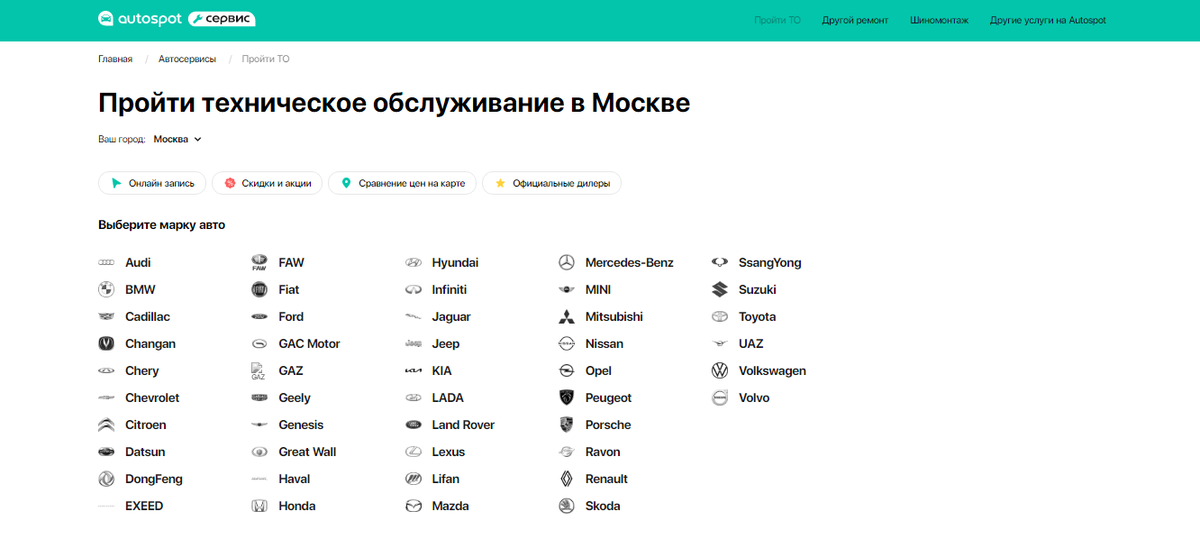Click the Jeep logo icon
Screen dimensions: 1200x539
(413, 344)
